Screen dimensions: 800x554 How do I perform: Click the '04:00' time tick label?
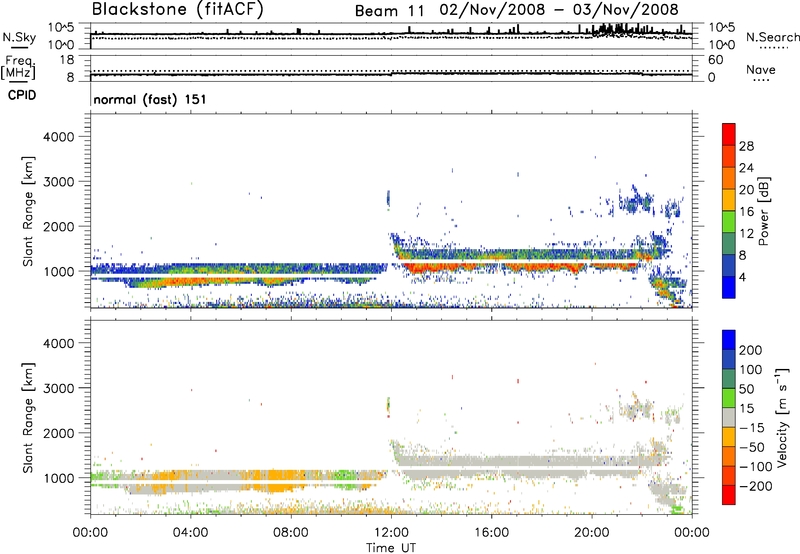pyautogui.click(x=191, y=533)
